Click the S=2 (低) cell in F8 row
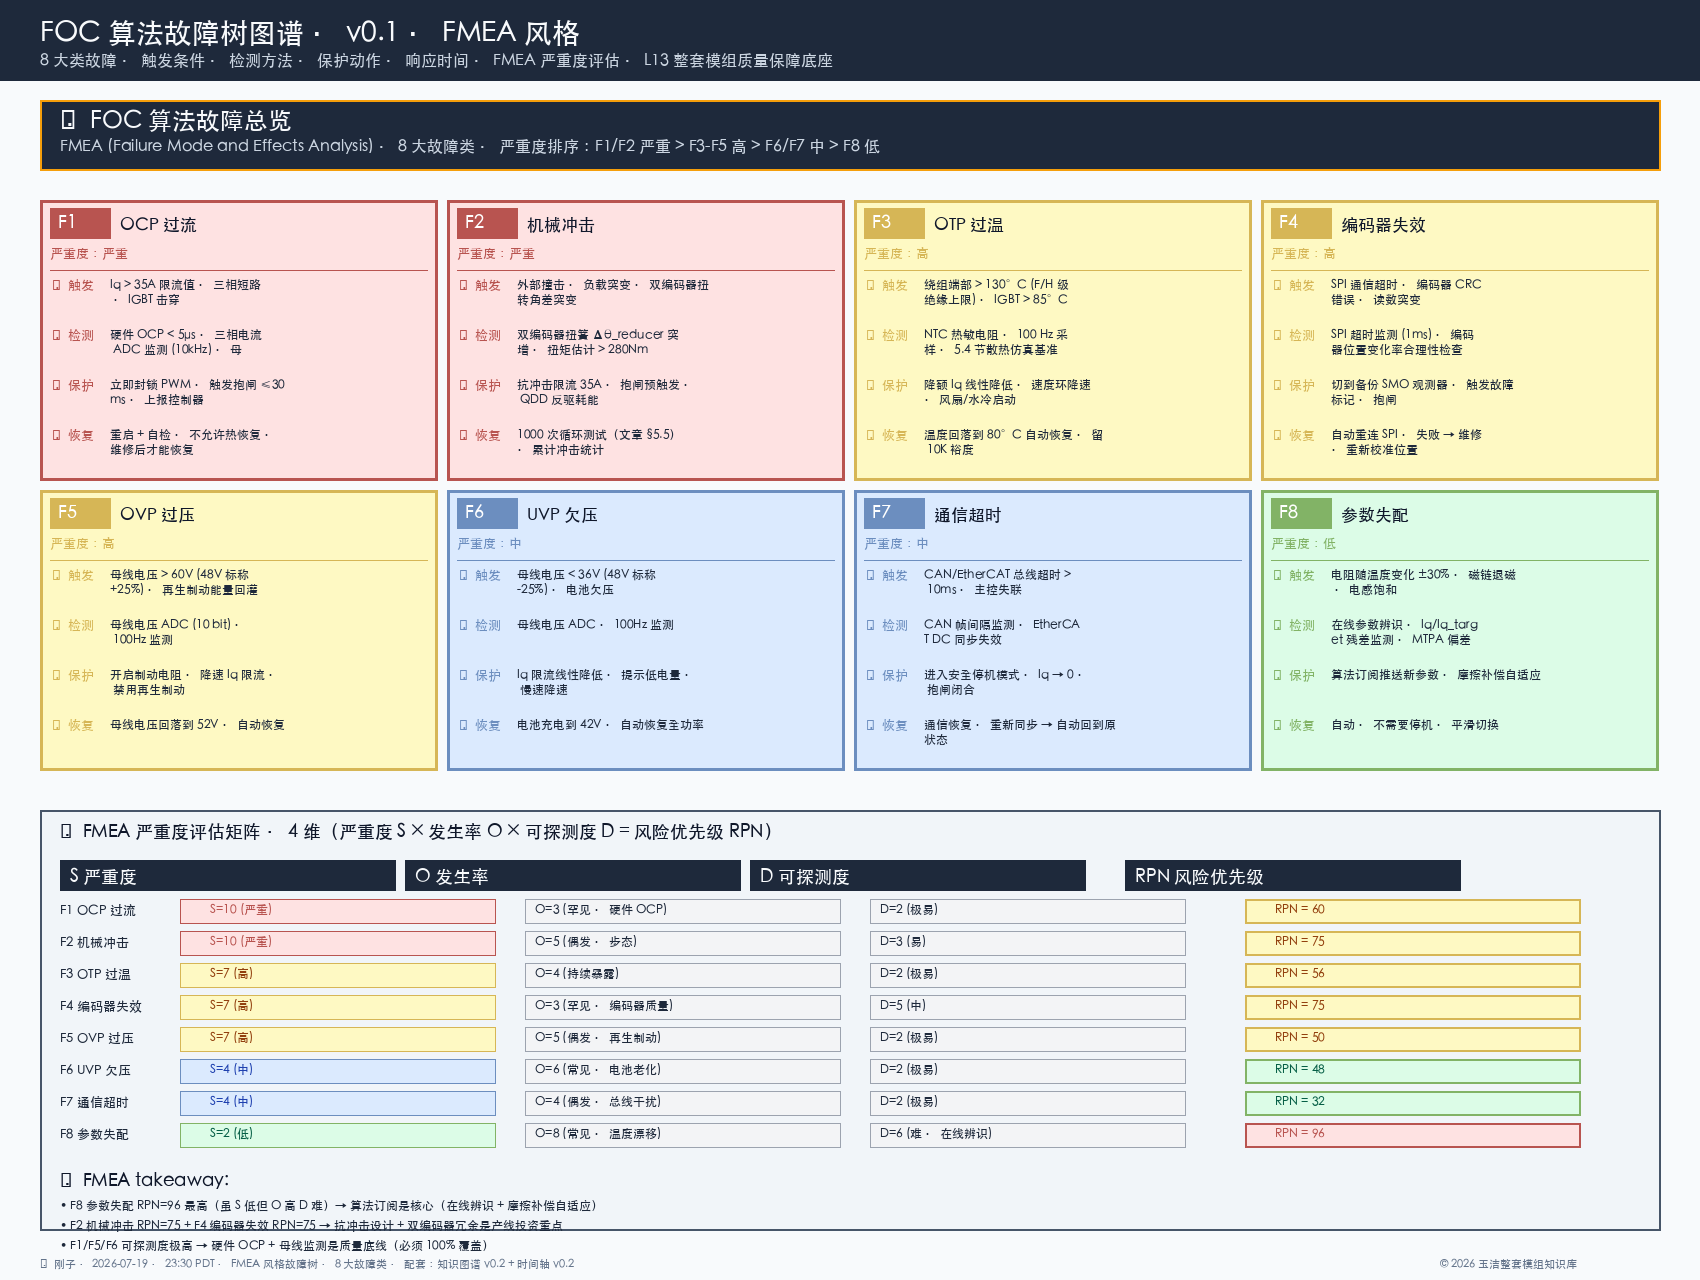Screen dimensions: 1700x1280 click(338, 1135)
